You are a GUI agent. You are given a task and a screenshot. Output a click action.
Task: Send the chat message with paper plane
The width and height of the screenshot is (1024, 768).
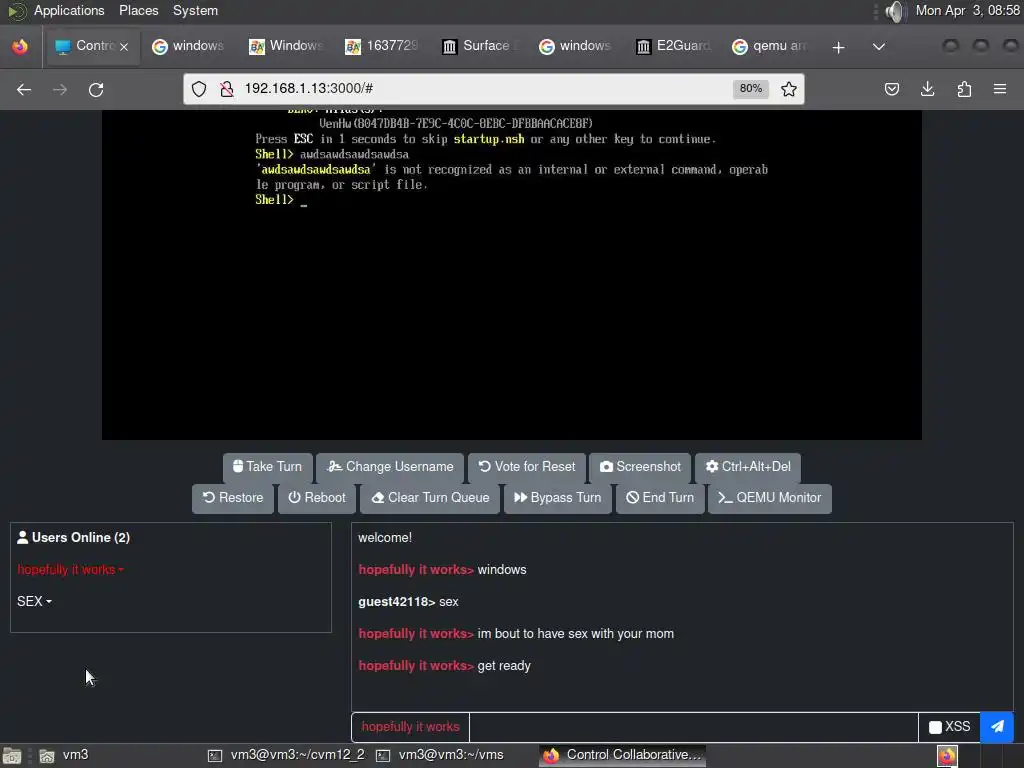pyautogui.click(x=997, y=727)
